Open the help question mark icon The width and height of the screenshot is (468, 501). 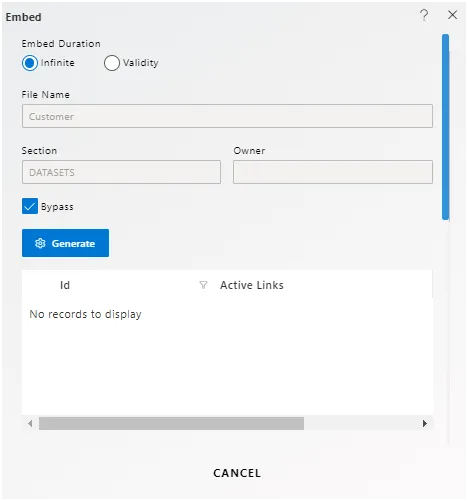point(424,15)
